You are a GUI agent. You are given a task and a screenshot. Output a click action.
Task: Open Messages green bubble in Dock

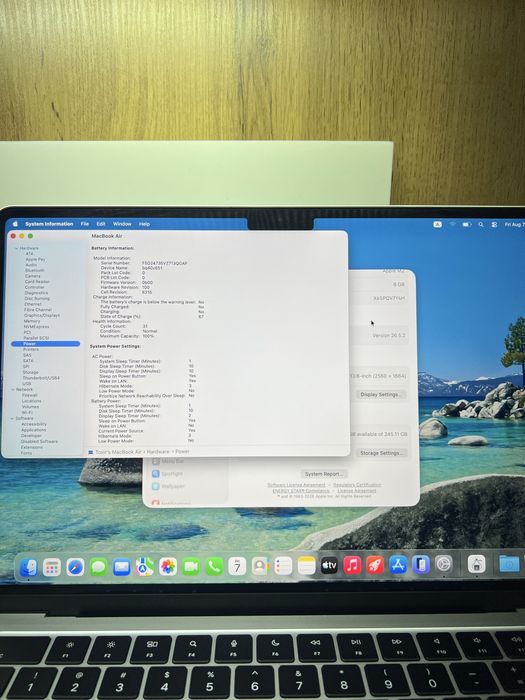point(98,567)
